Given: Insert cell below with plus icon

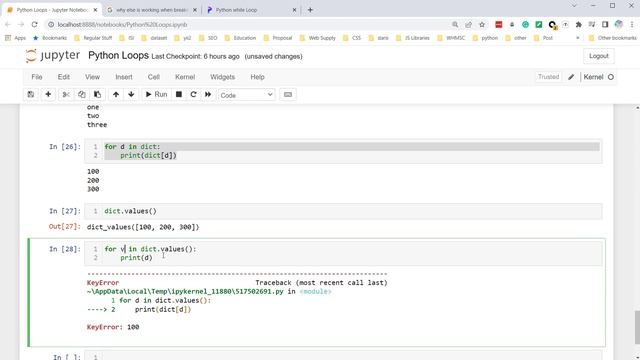Looking at the screenshot, I should 48,95.
